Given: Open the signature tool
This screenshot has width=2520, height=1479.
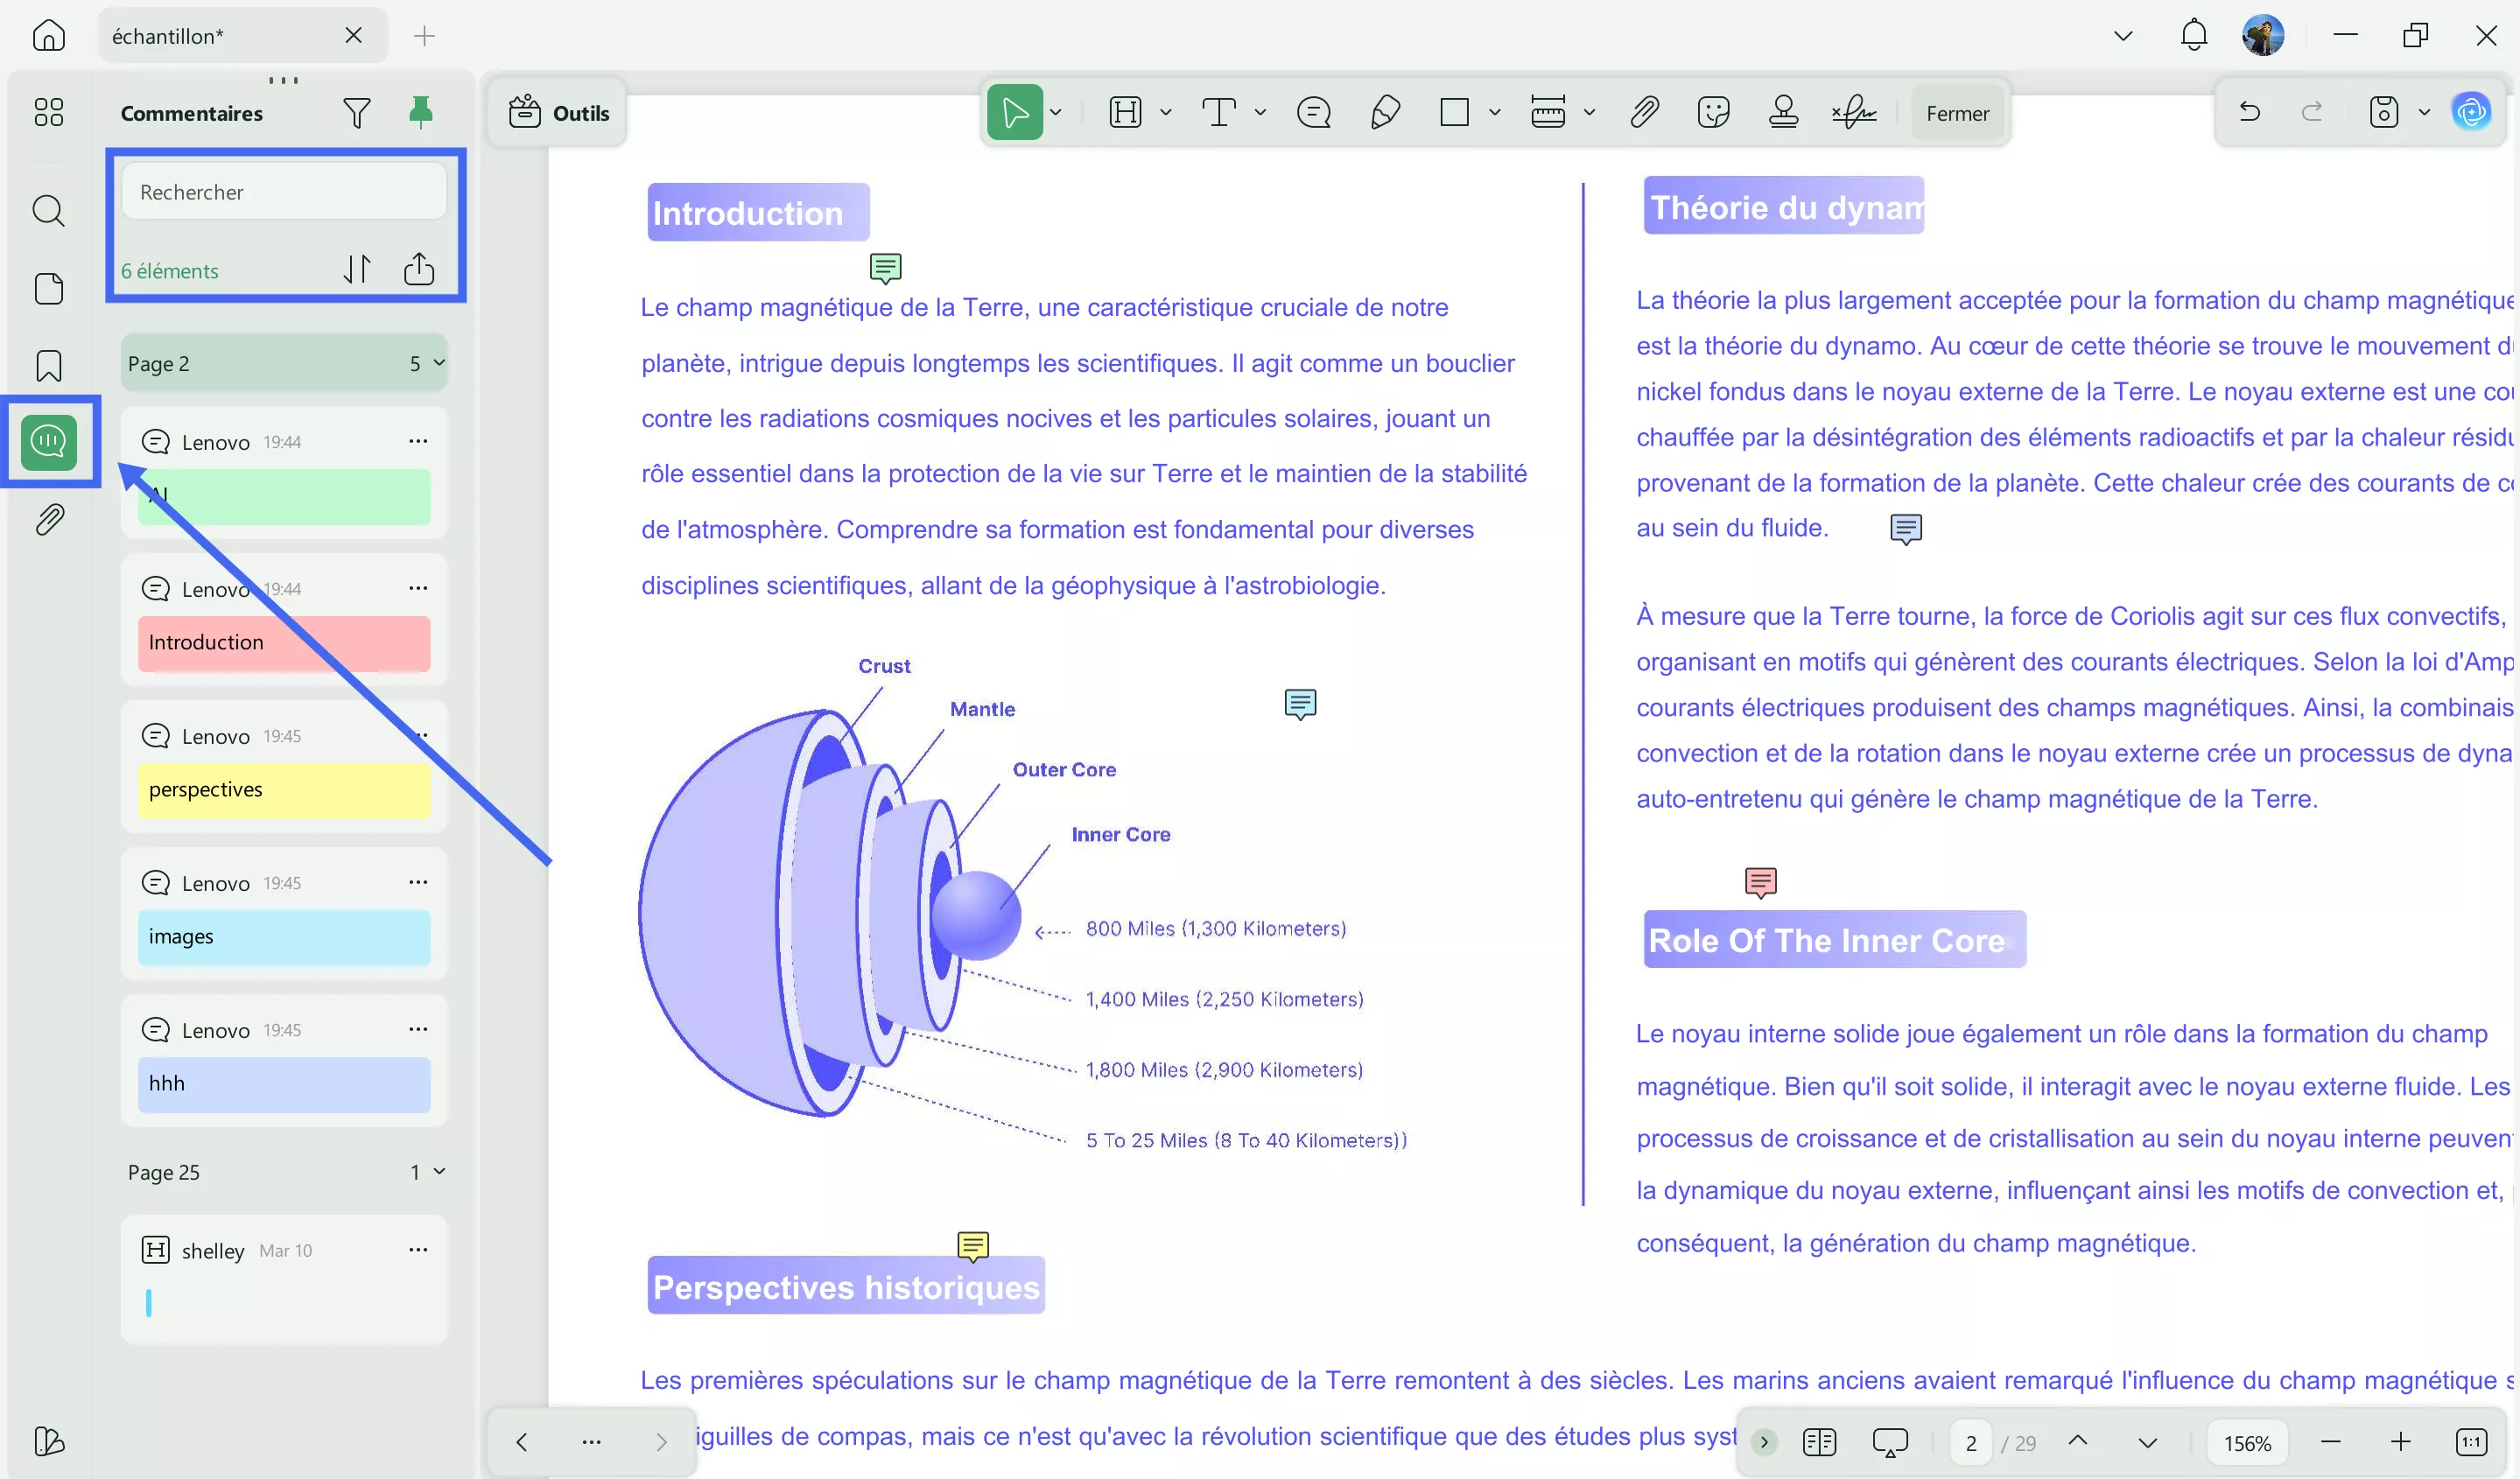Looking at the screenshot, I should pyautogui.click(x=1853, y=113).
